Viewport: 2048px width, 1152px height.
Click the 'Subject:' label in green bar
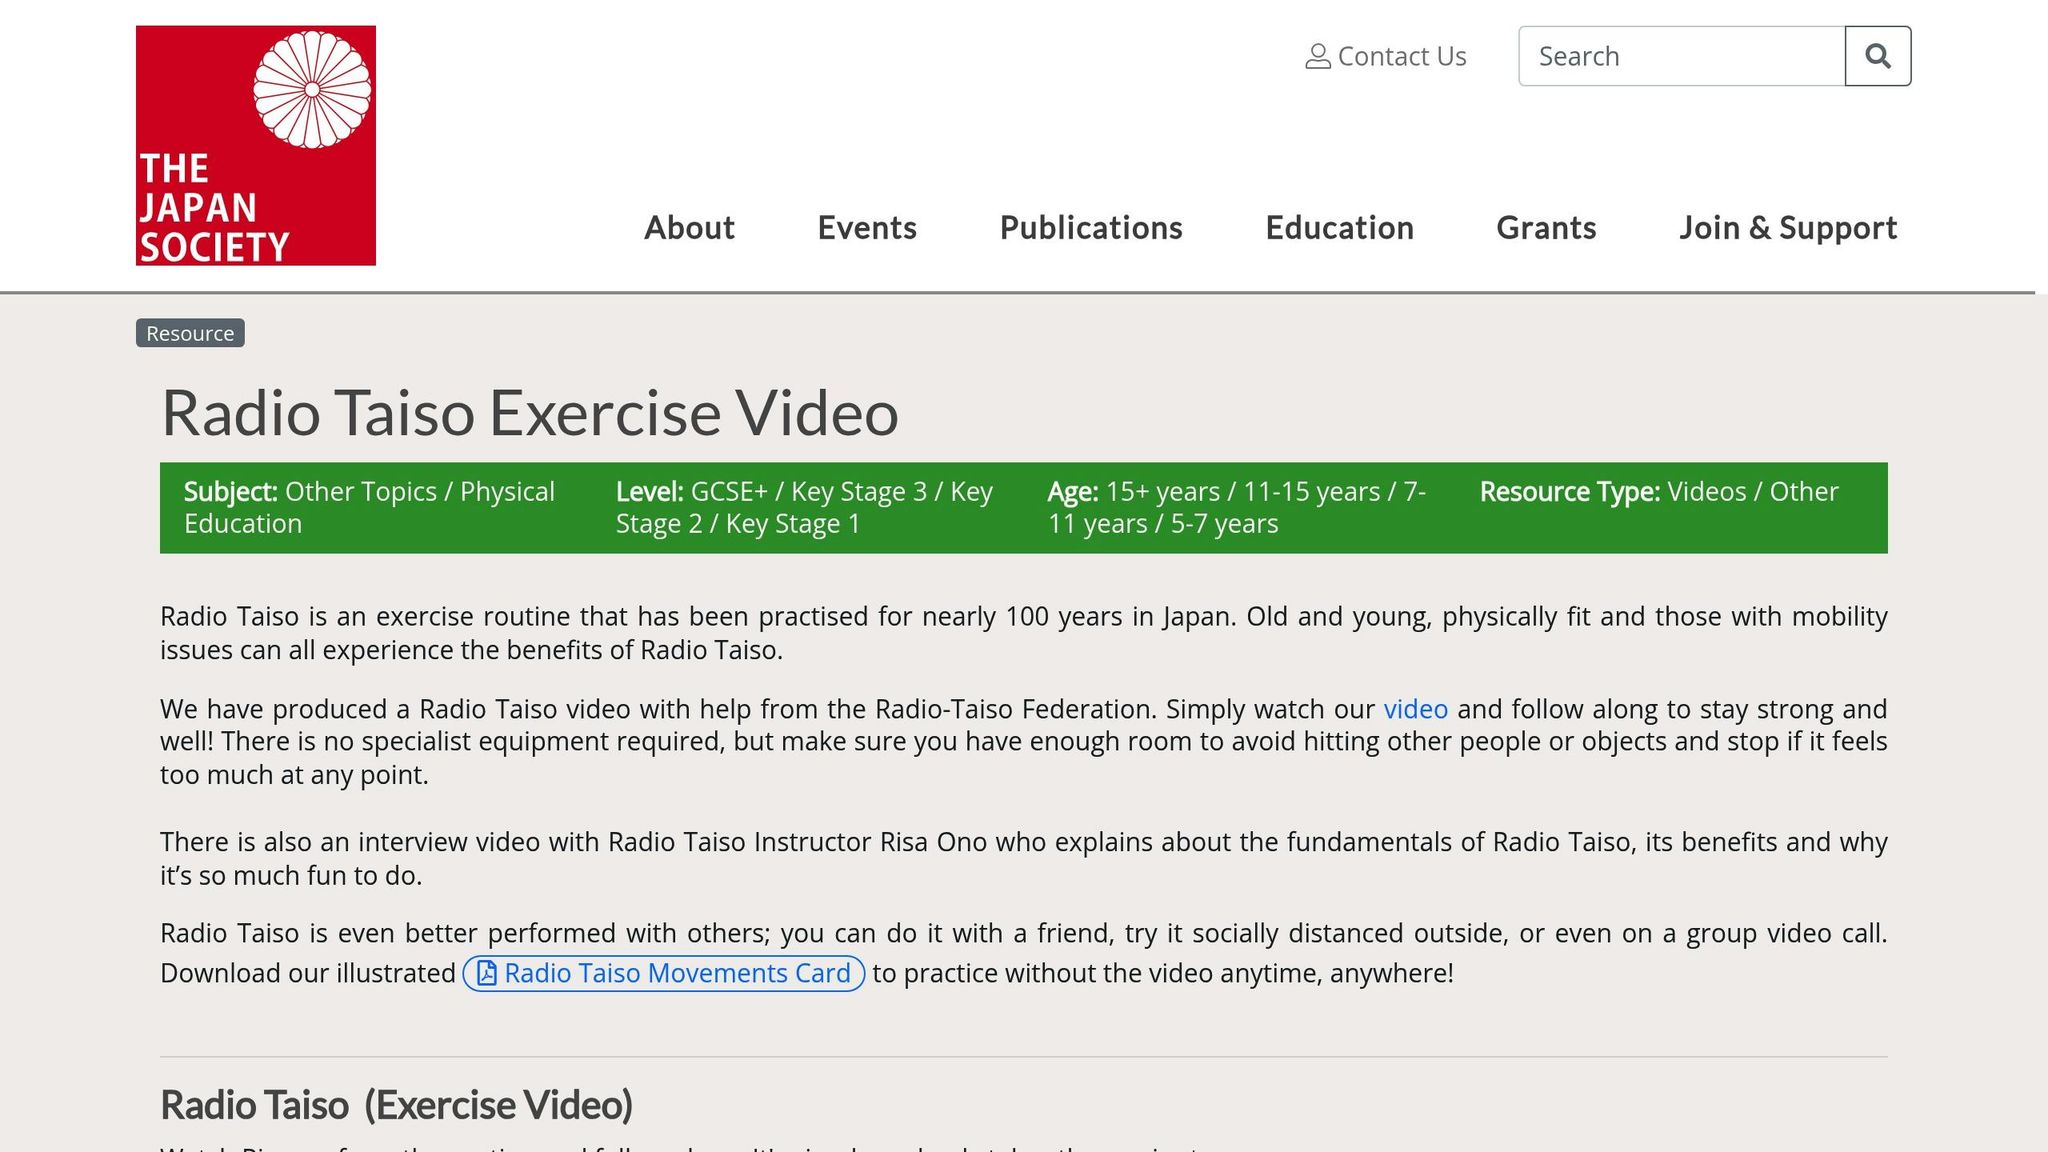[231, 492]
